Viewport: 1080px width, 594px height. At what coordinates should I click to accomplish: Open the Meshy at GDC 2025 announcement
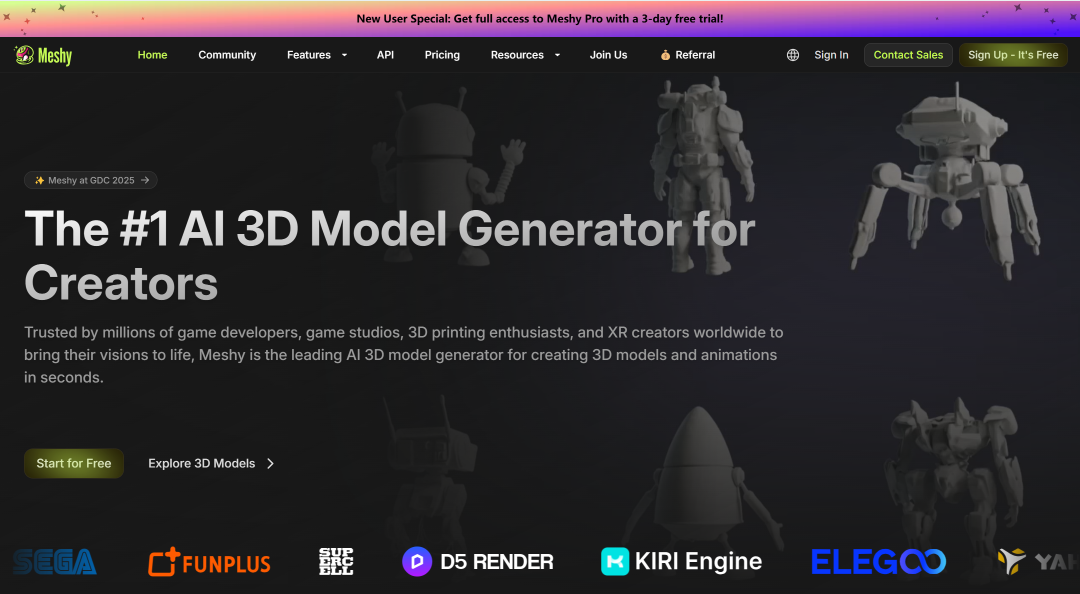coord(91,180)
